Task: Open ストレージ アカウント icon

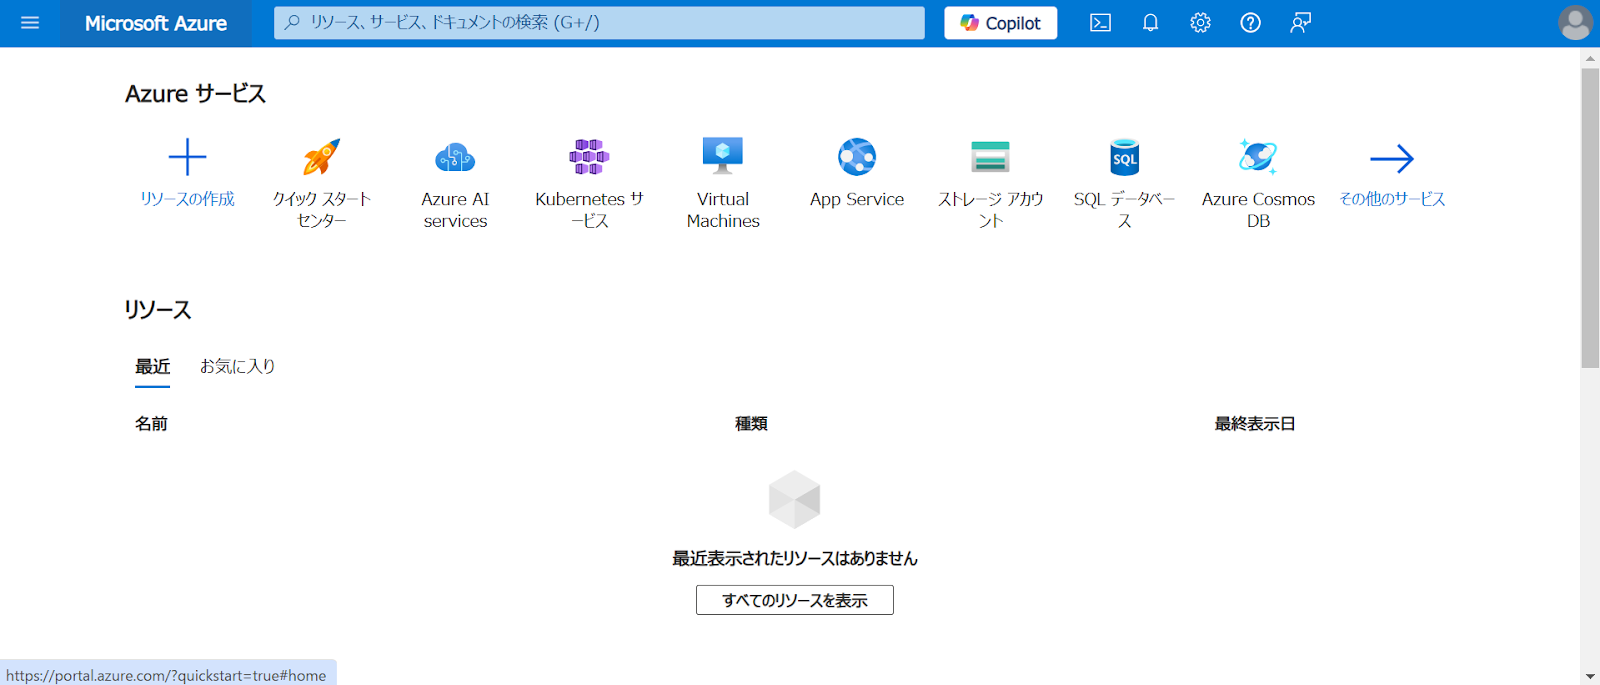Action: pyautogui.click(x=990, y=157)
